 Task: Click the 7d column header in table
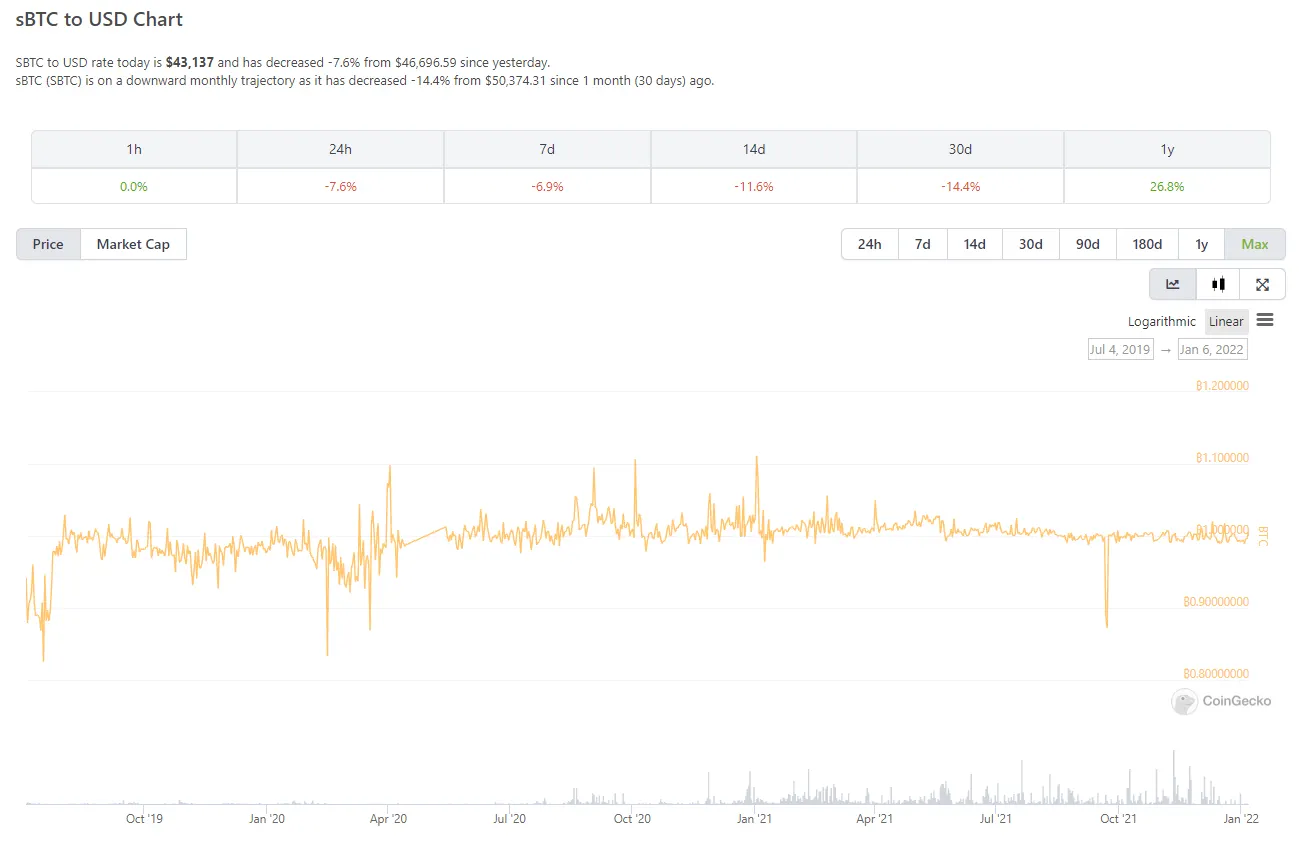click(547, 149)
